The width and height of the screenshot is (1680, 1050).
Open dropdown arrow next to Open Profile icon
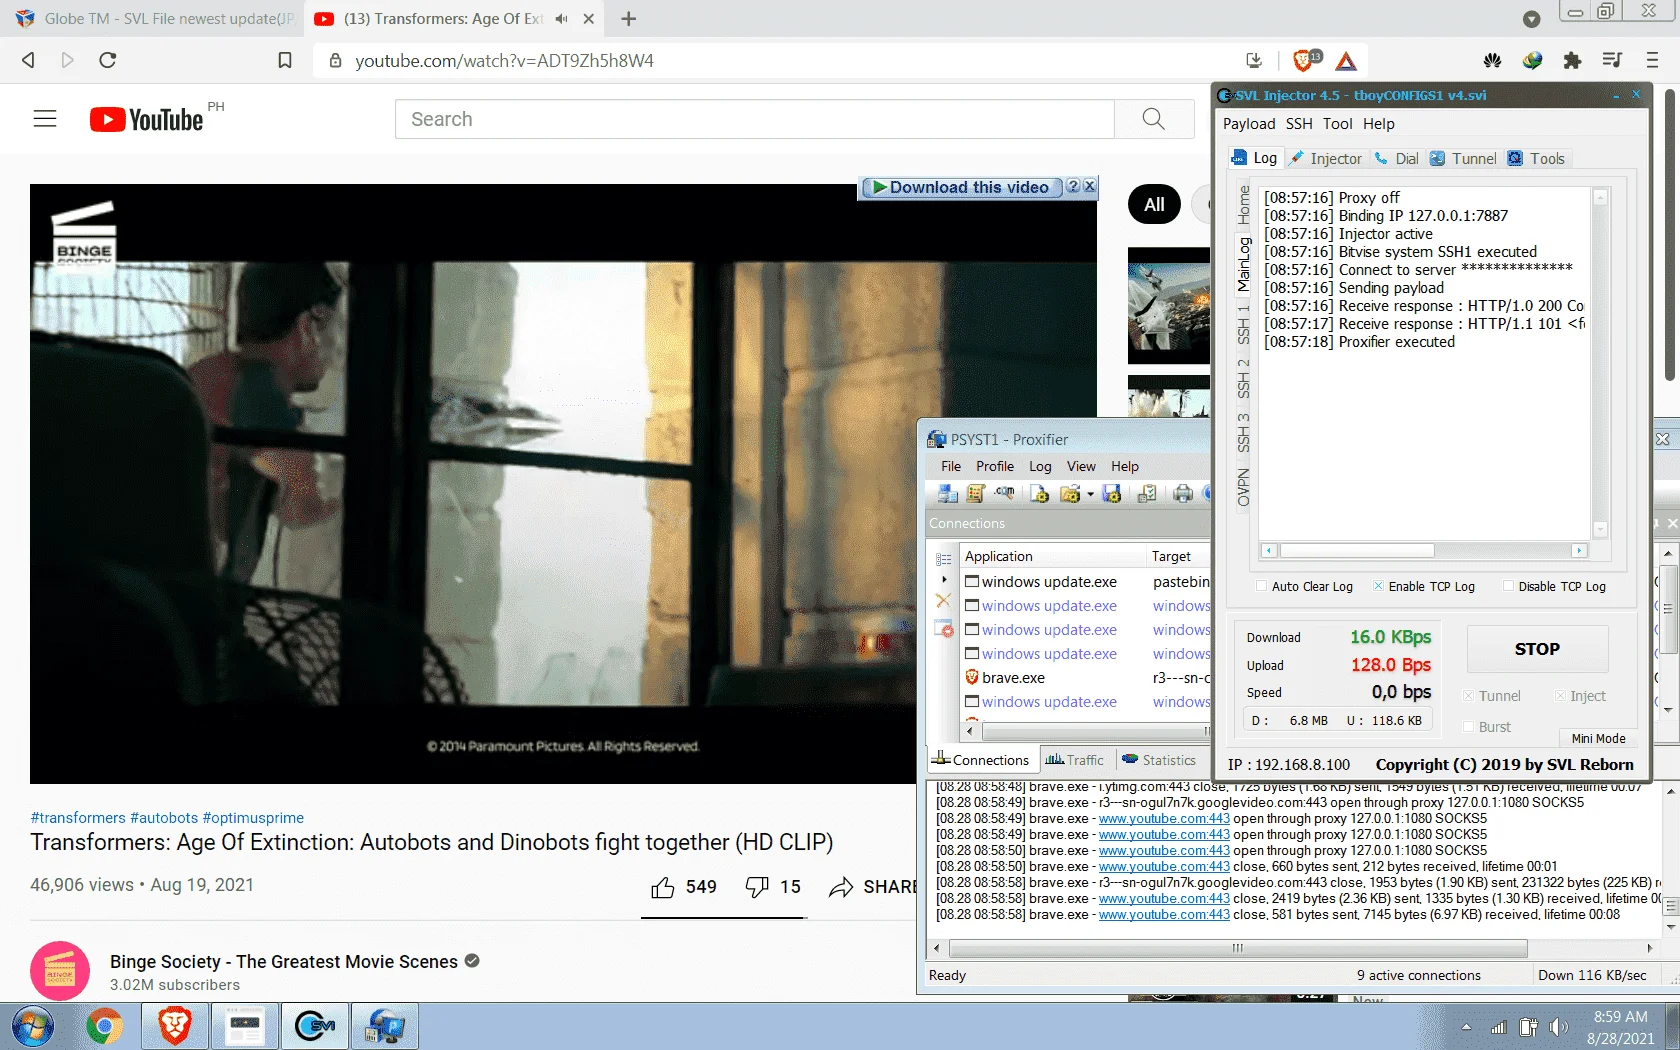pyautogui.click(x=1090, y=494)
